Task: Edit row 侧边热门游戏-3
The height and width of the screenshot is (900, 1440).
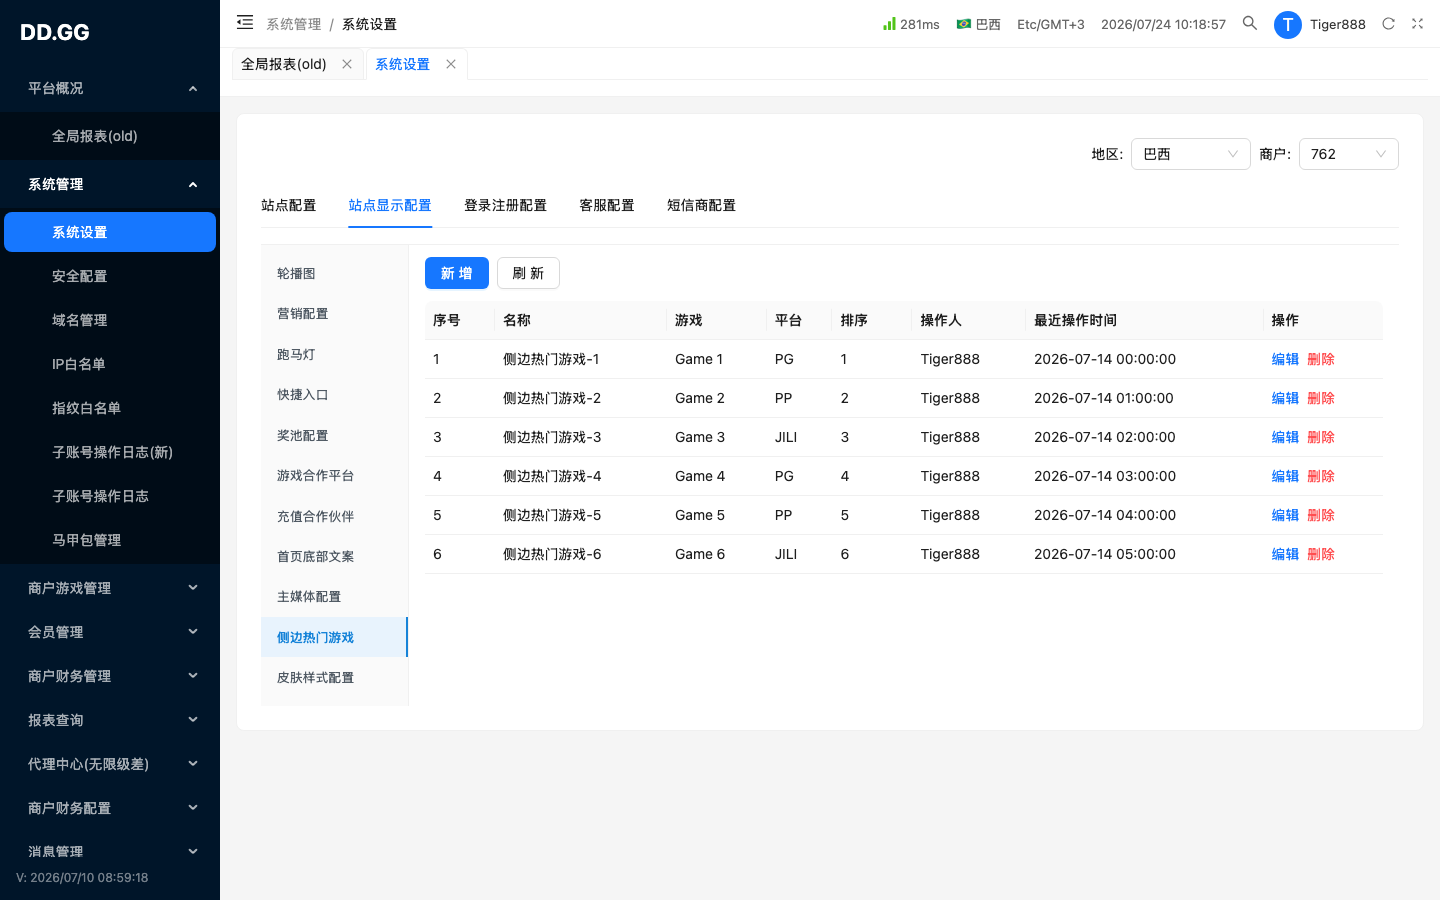Action: point(1285,437)
